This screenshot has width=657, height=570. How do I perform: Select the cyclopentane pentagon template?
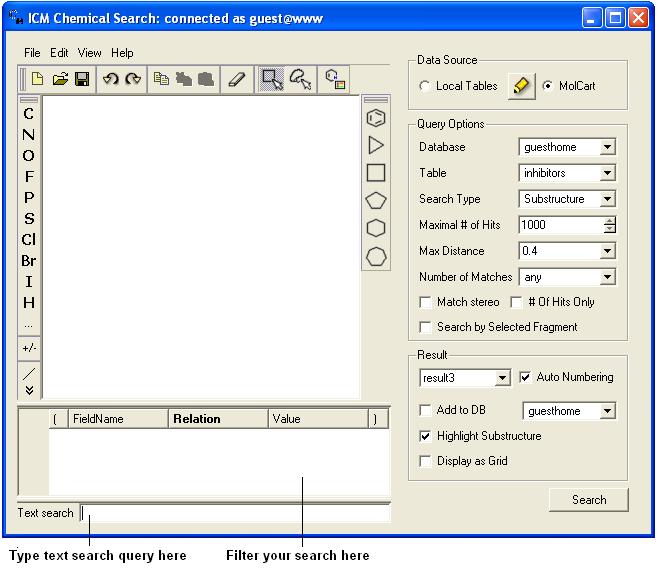(376, 200)
